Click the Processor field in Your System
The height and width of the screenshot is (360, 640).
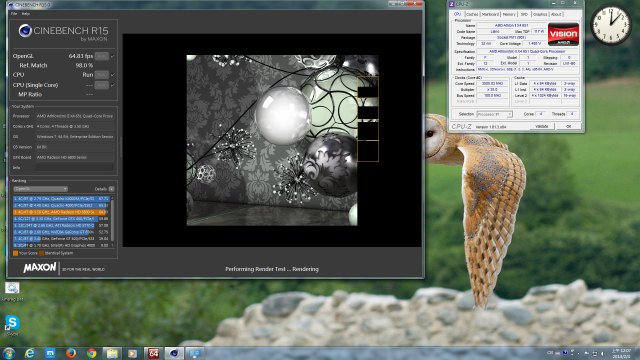[75, 116]
